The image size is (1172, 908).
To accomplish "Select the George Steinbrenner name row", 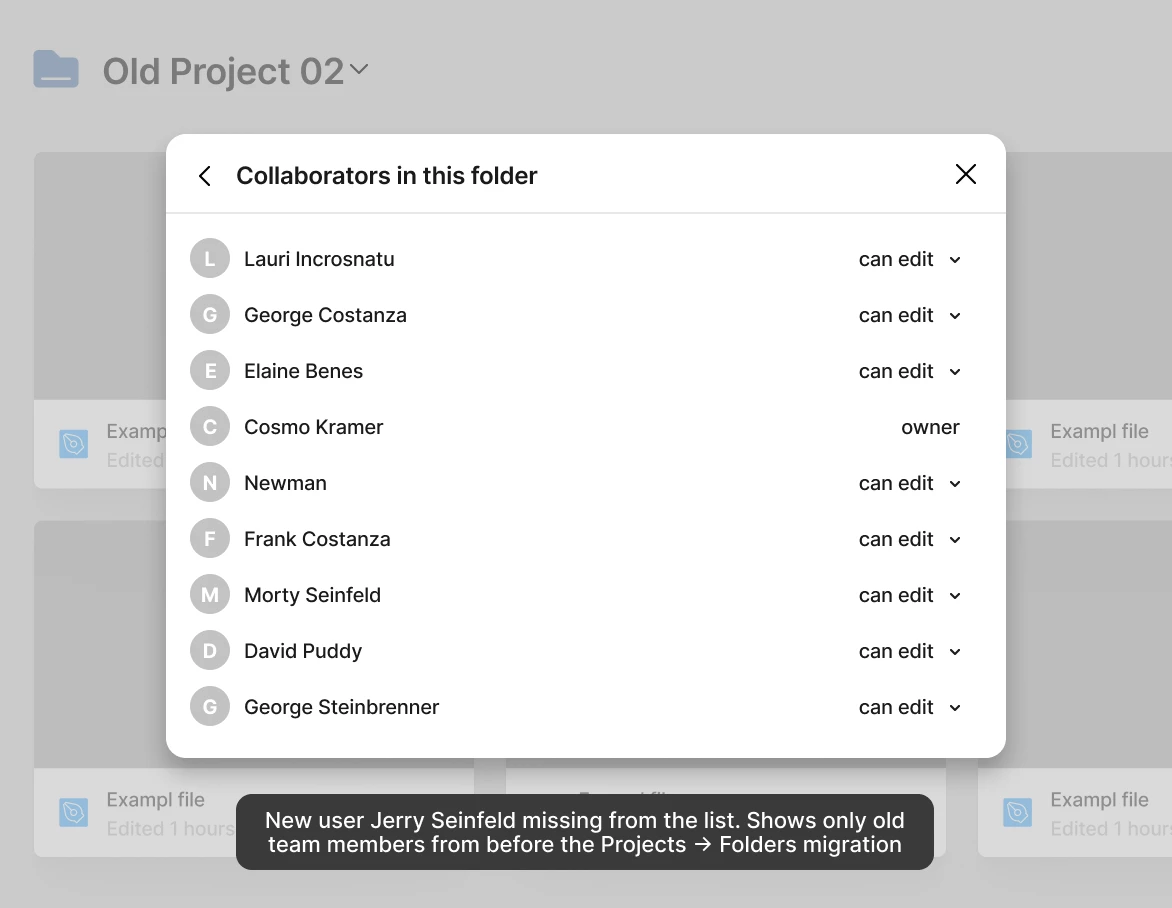I will point(586,707).
